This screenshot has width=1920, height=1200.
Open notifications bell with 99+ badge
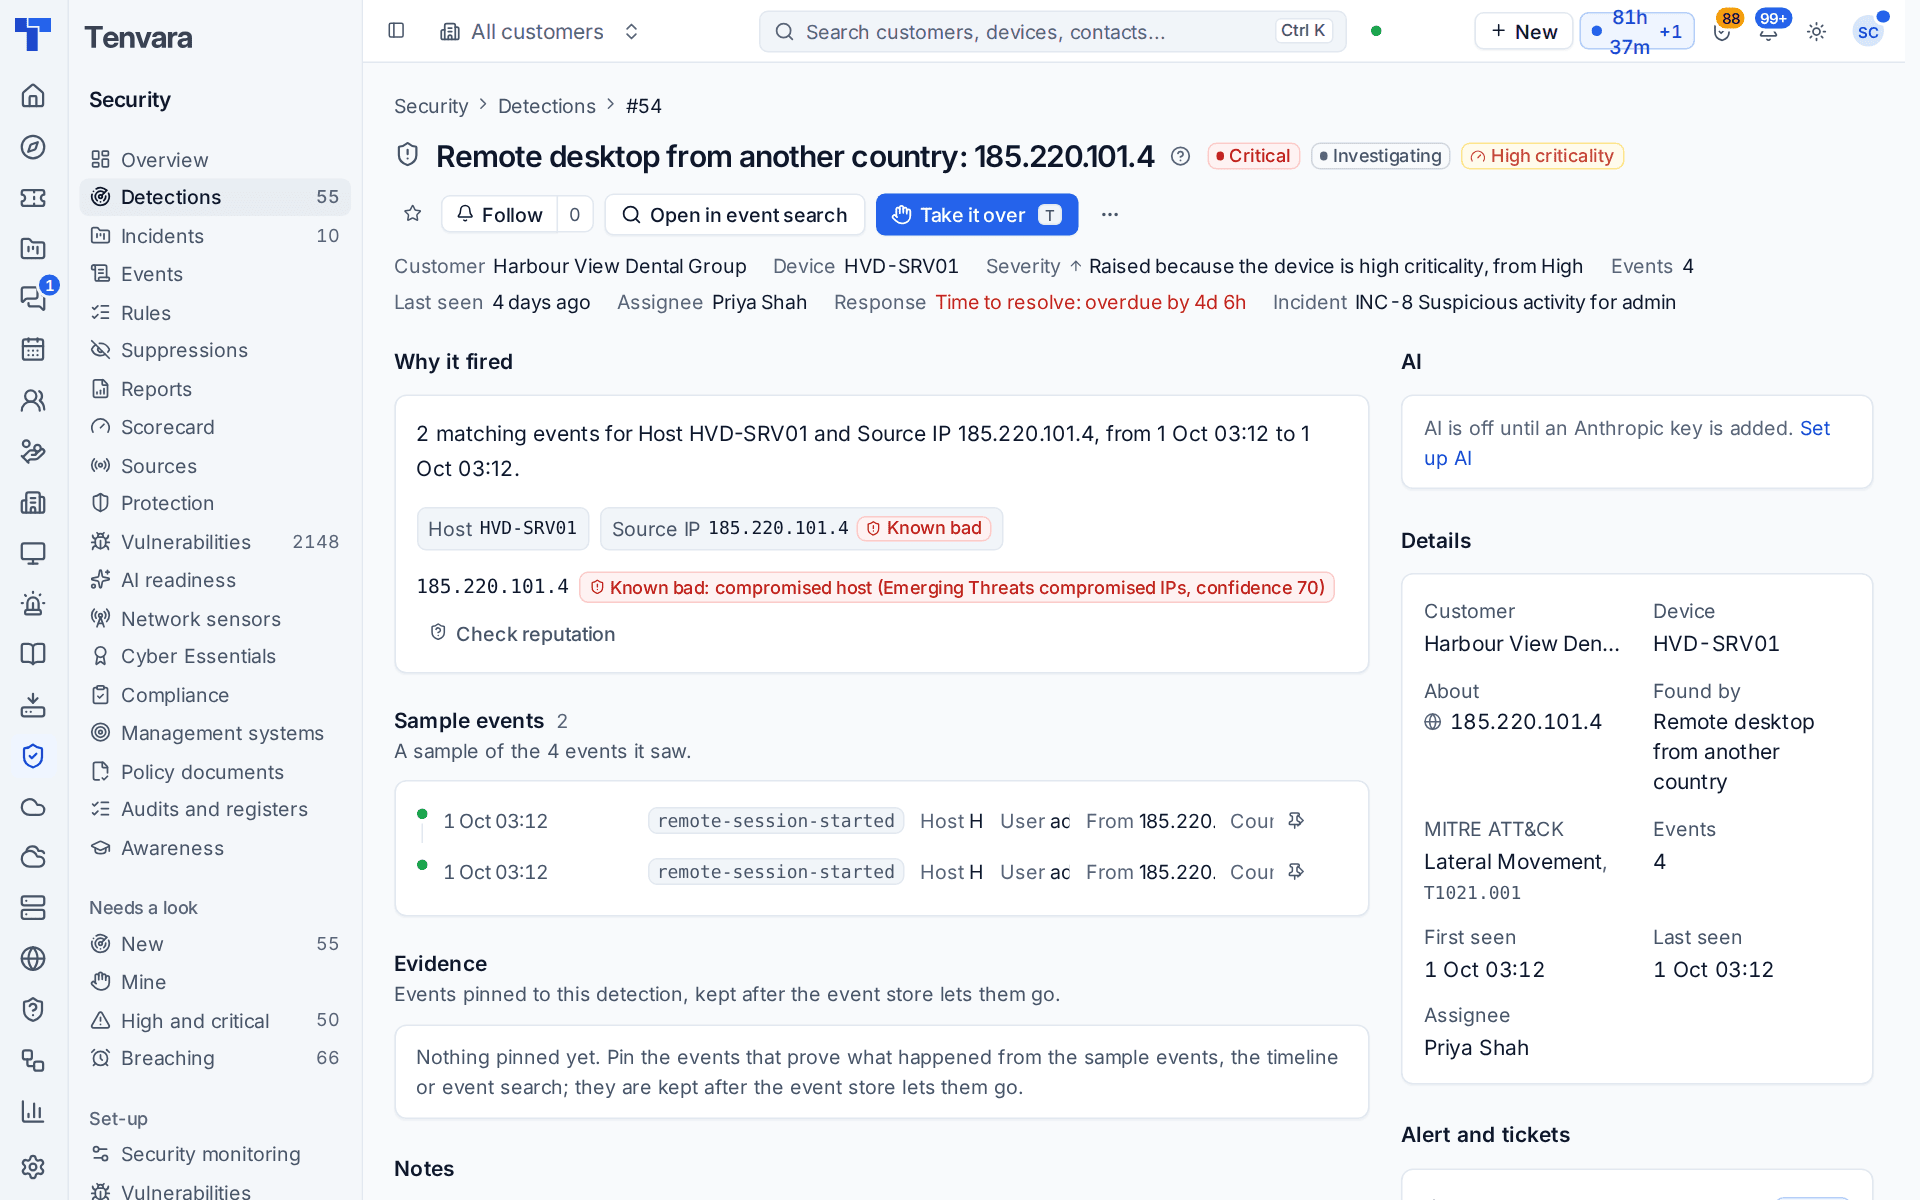coord(1769,31)
